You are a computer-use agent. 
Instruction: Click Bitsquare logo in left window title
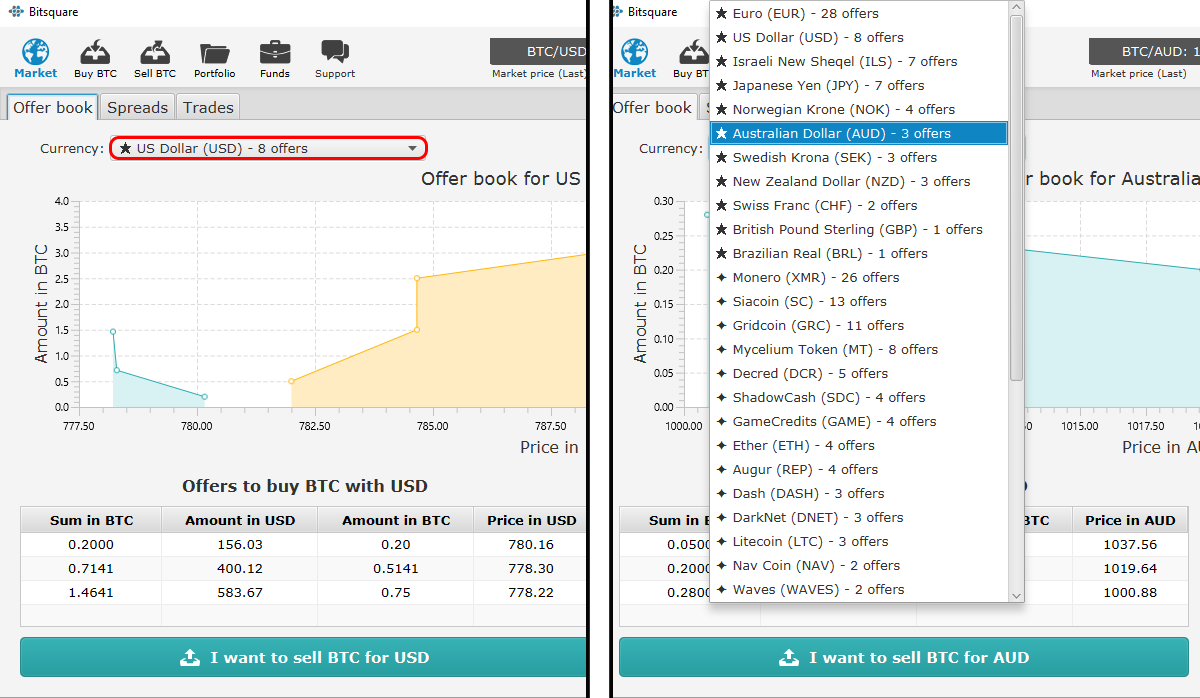(x=16, y=12)
